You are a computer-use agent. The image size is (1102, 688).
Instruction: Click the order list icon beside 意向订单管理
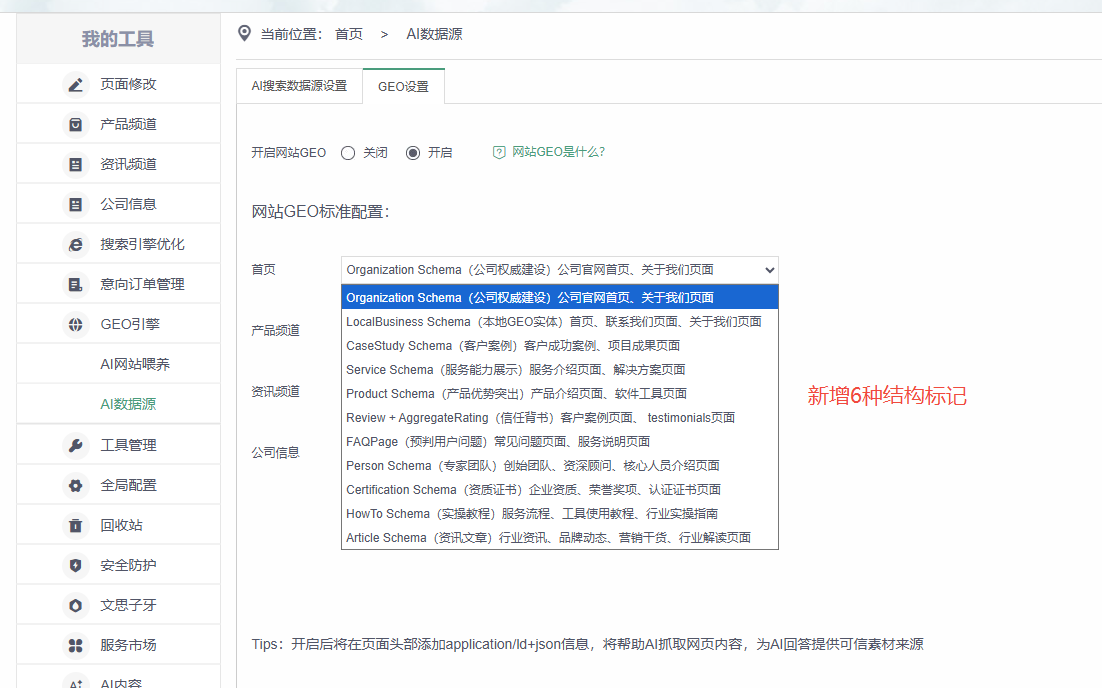coord(76,285)
